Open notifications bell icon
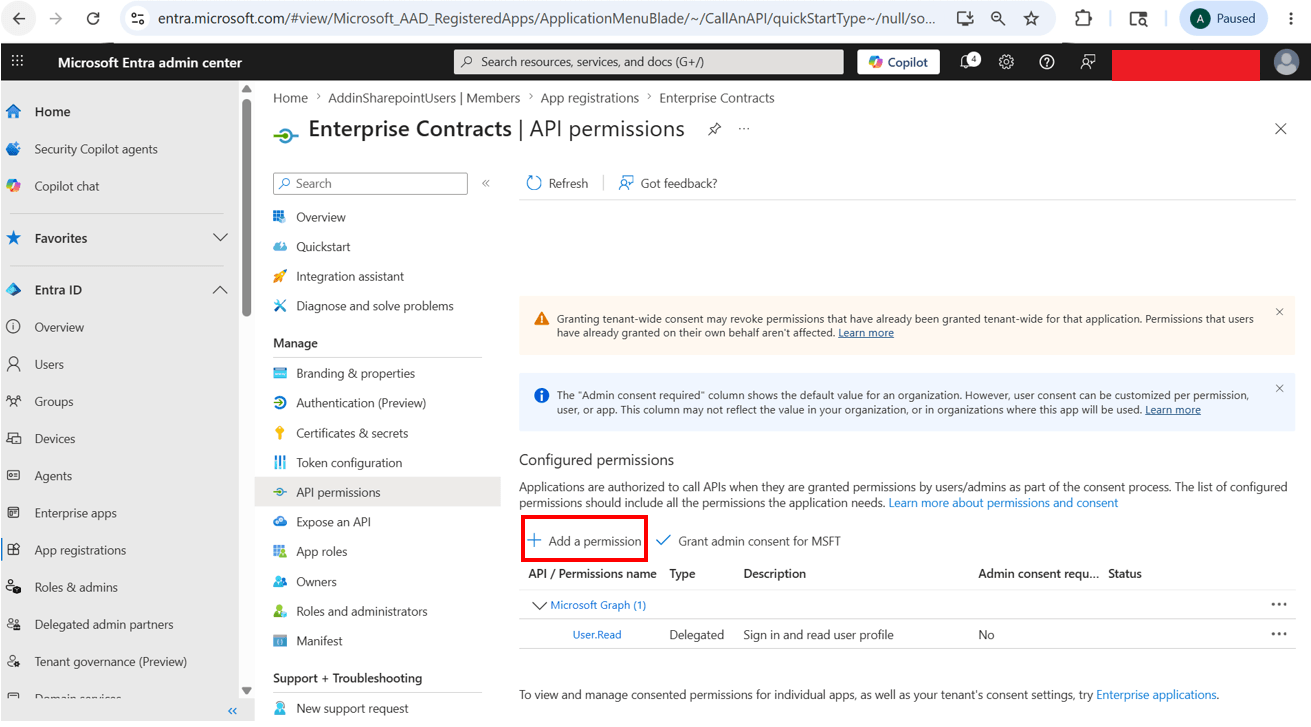Screen dimensions: 1311x727 (x=968, y=62)
